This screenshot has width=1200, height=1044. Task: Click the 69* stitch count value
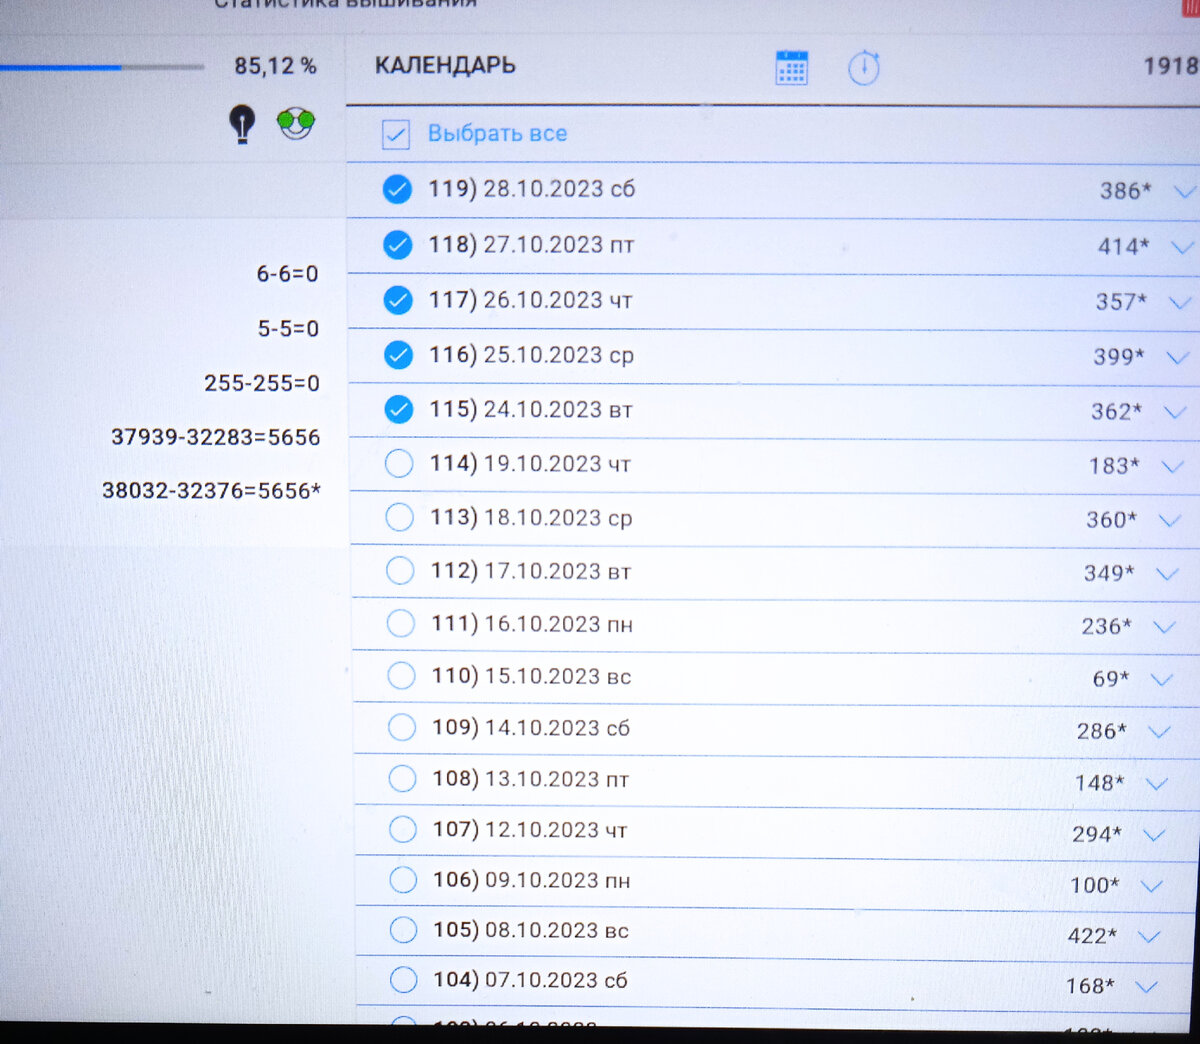coord(1110,679)
